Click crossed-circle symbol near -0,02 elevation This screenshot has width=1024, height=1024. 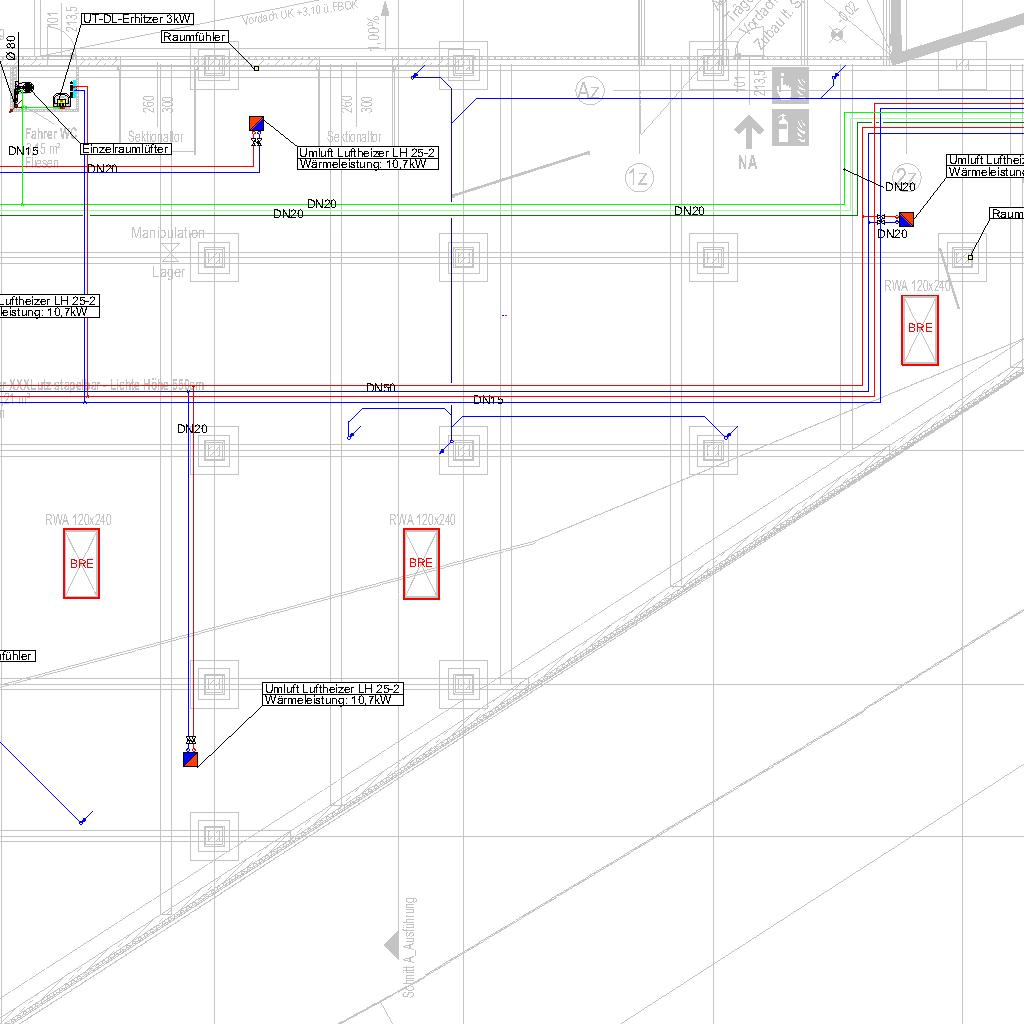click(837, 32)
